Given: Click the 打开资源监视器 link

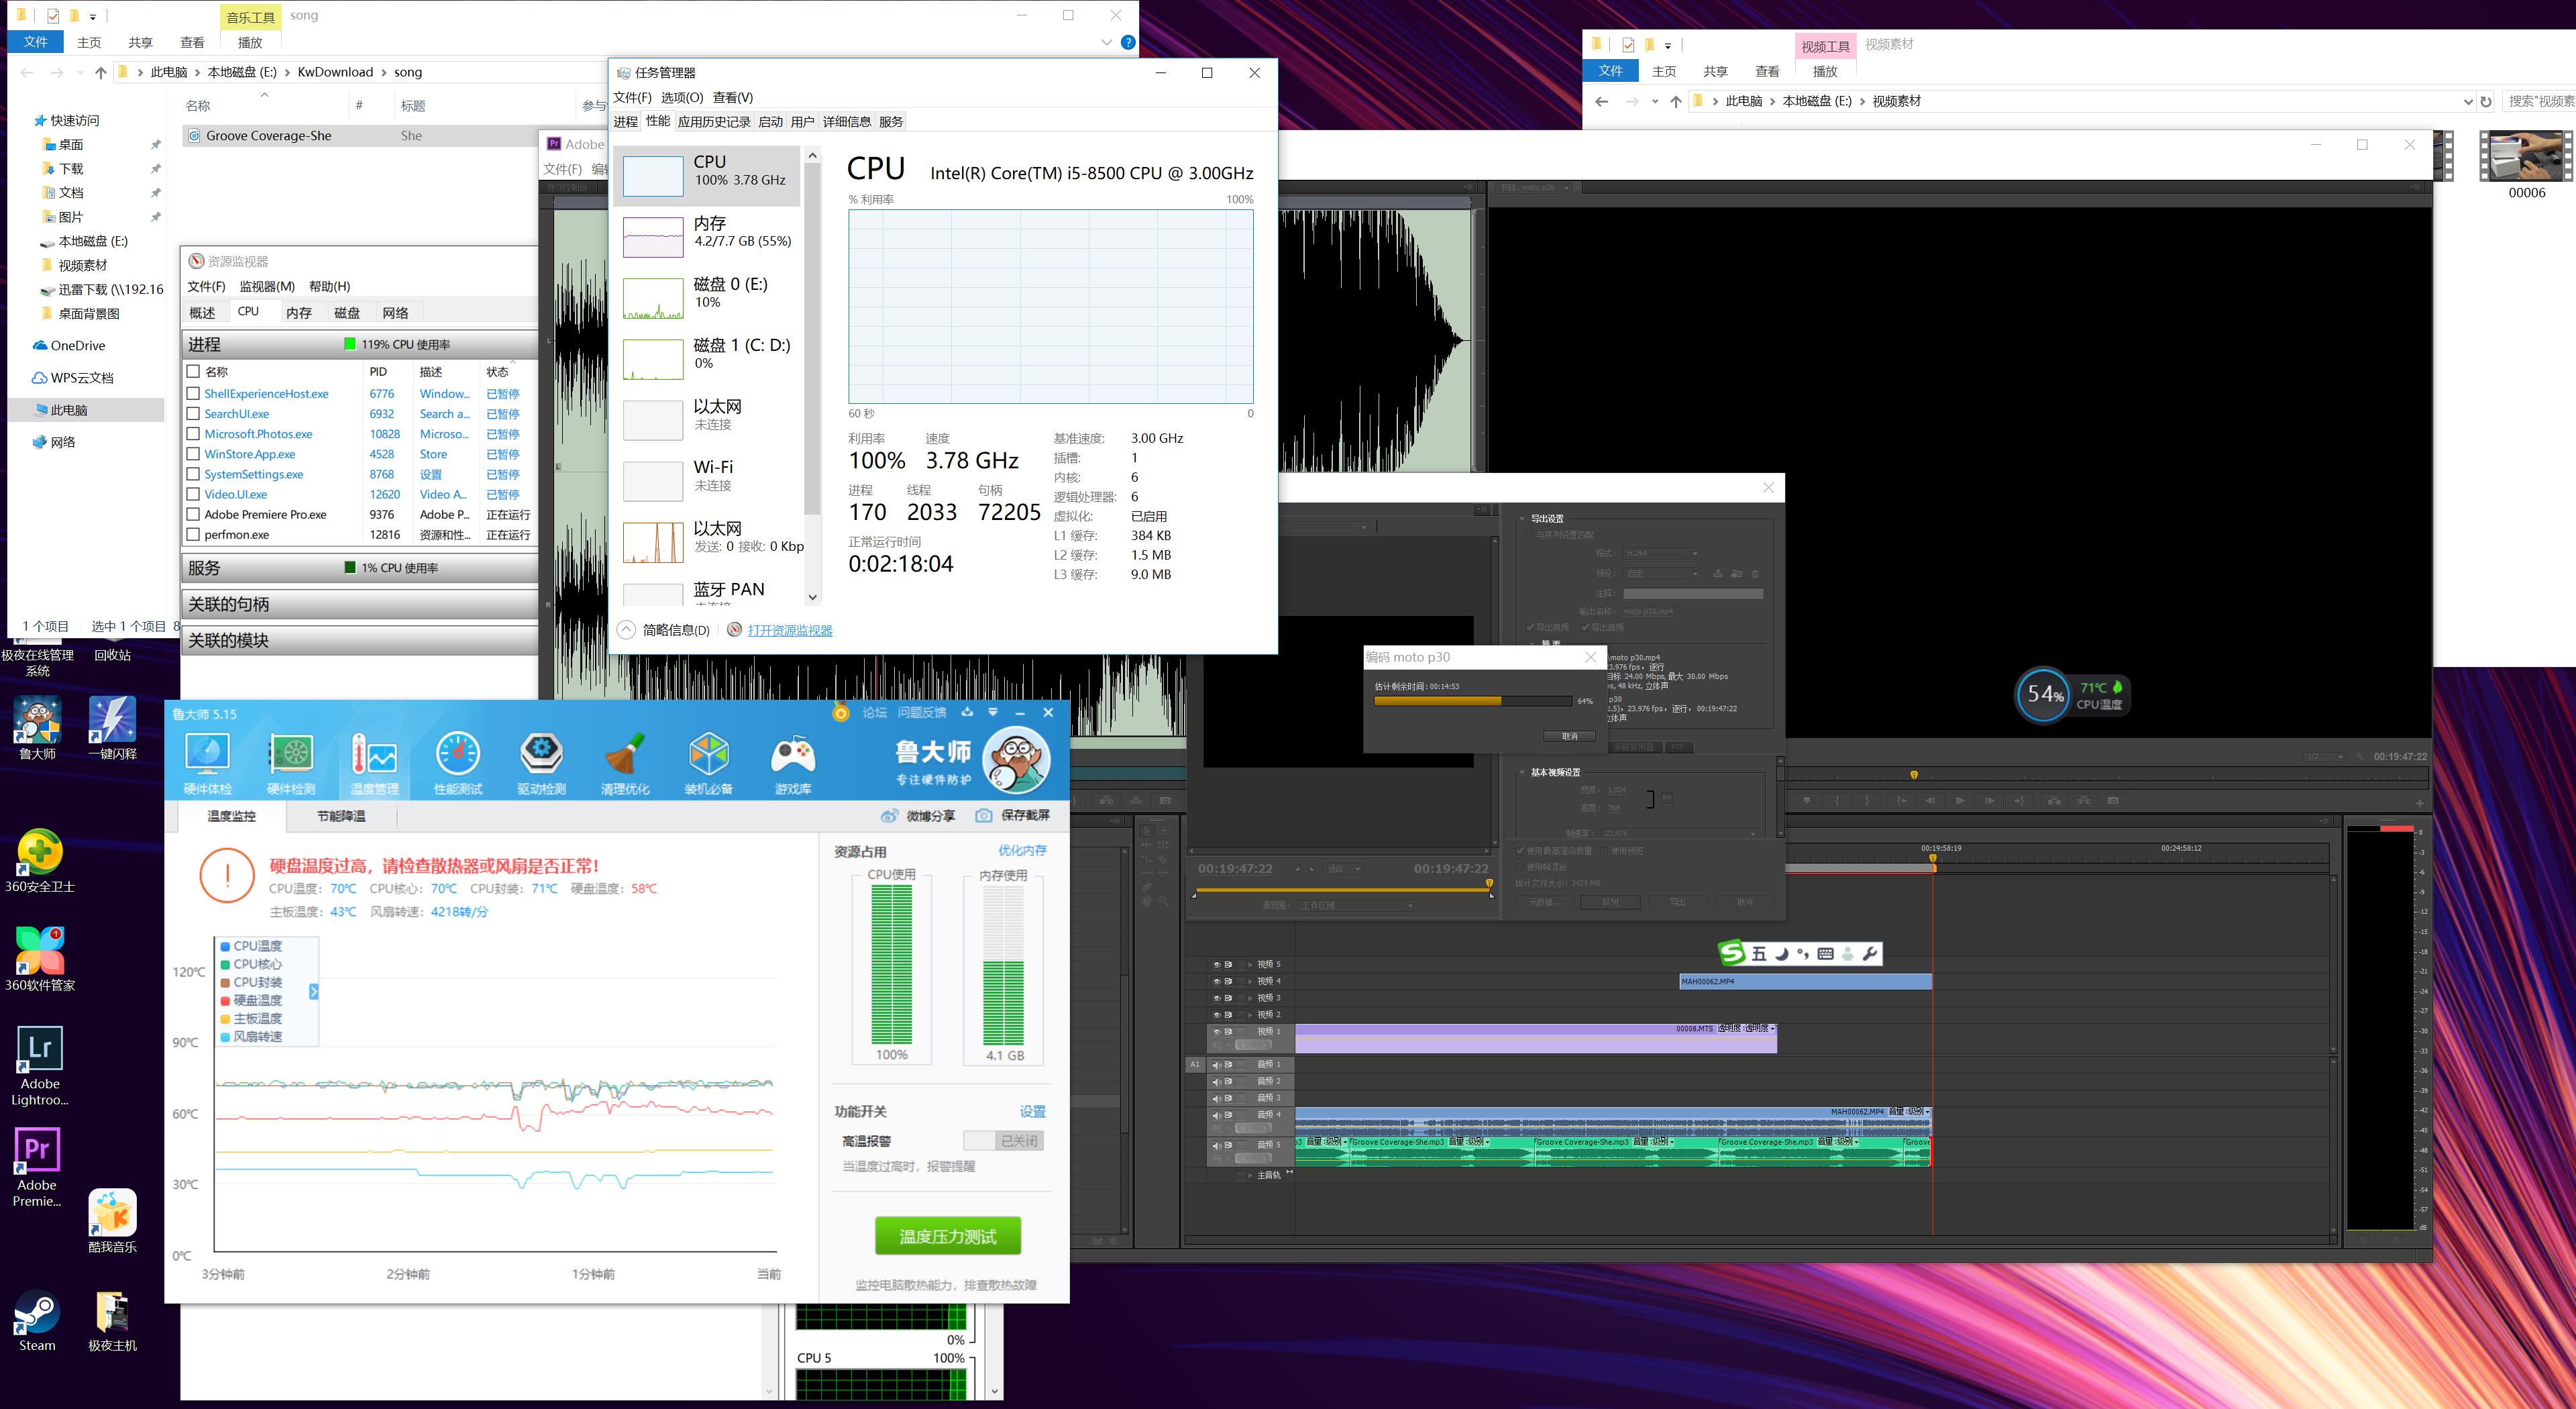Looking at the screenshot, I should (789, 630).
